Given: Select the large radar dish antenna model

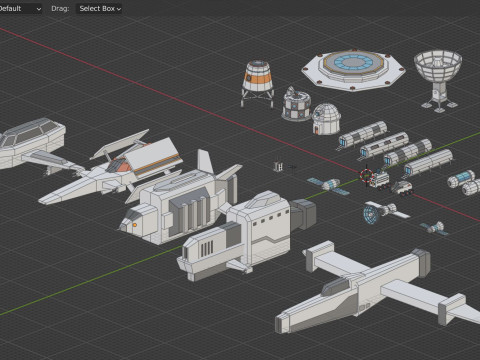Looking at the screenshot, I should (x=438, y=80).
